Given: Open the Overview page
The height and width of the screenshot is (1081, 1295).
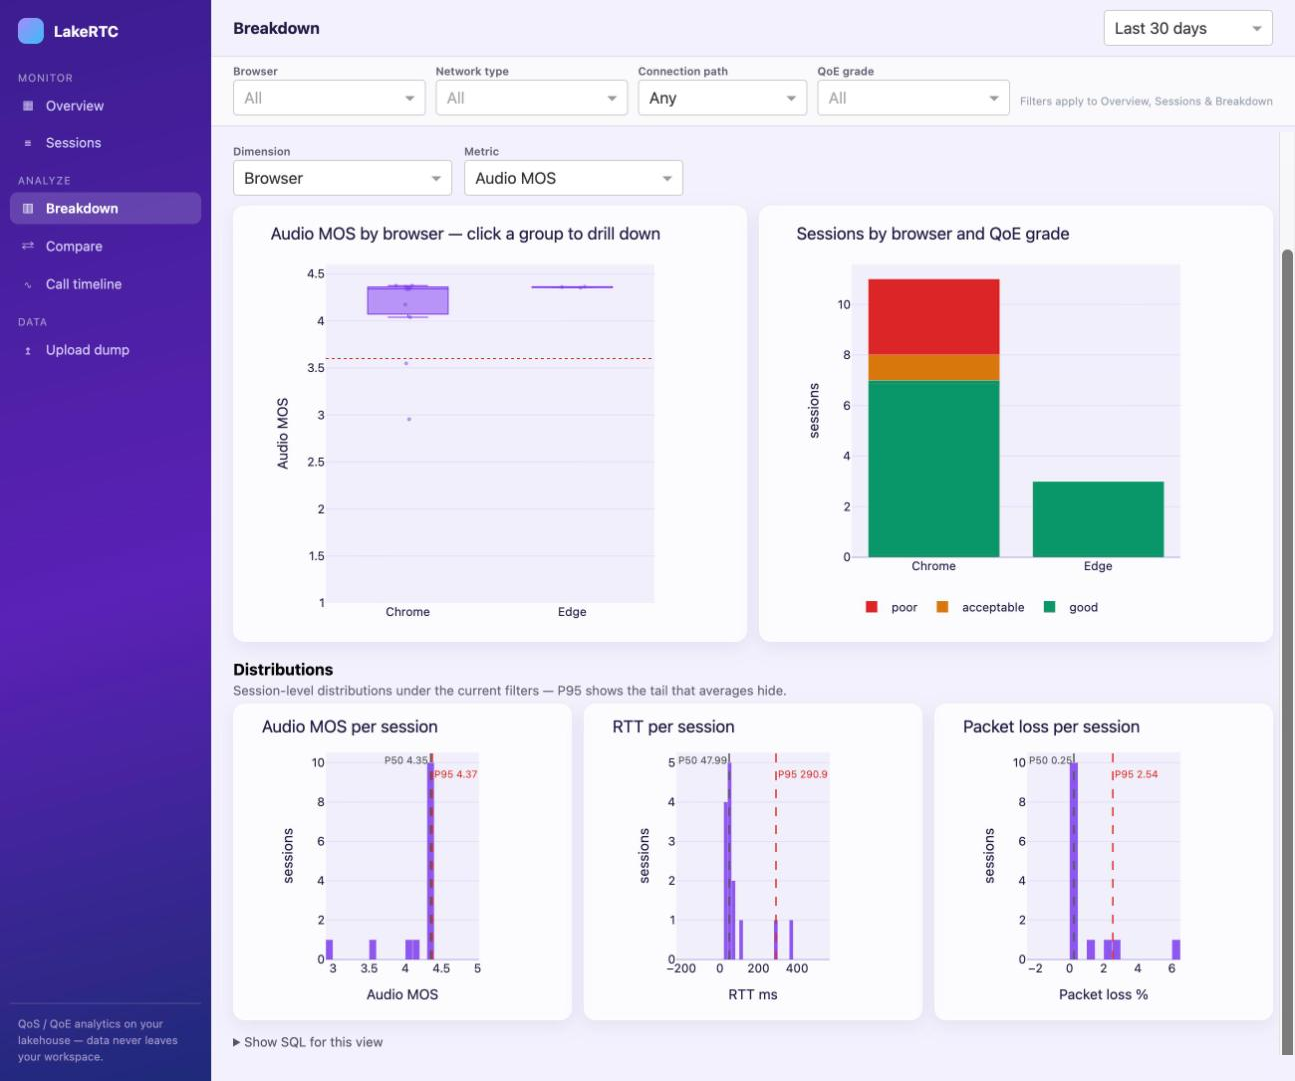Looking at the screenshot, I should [x=105, y=106].
